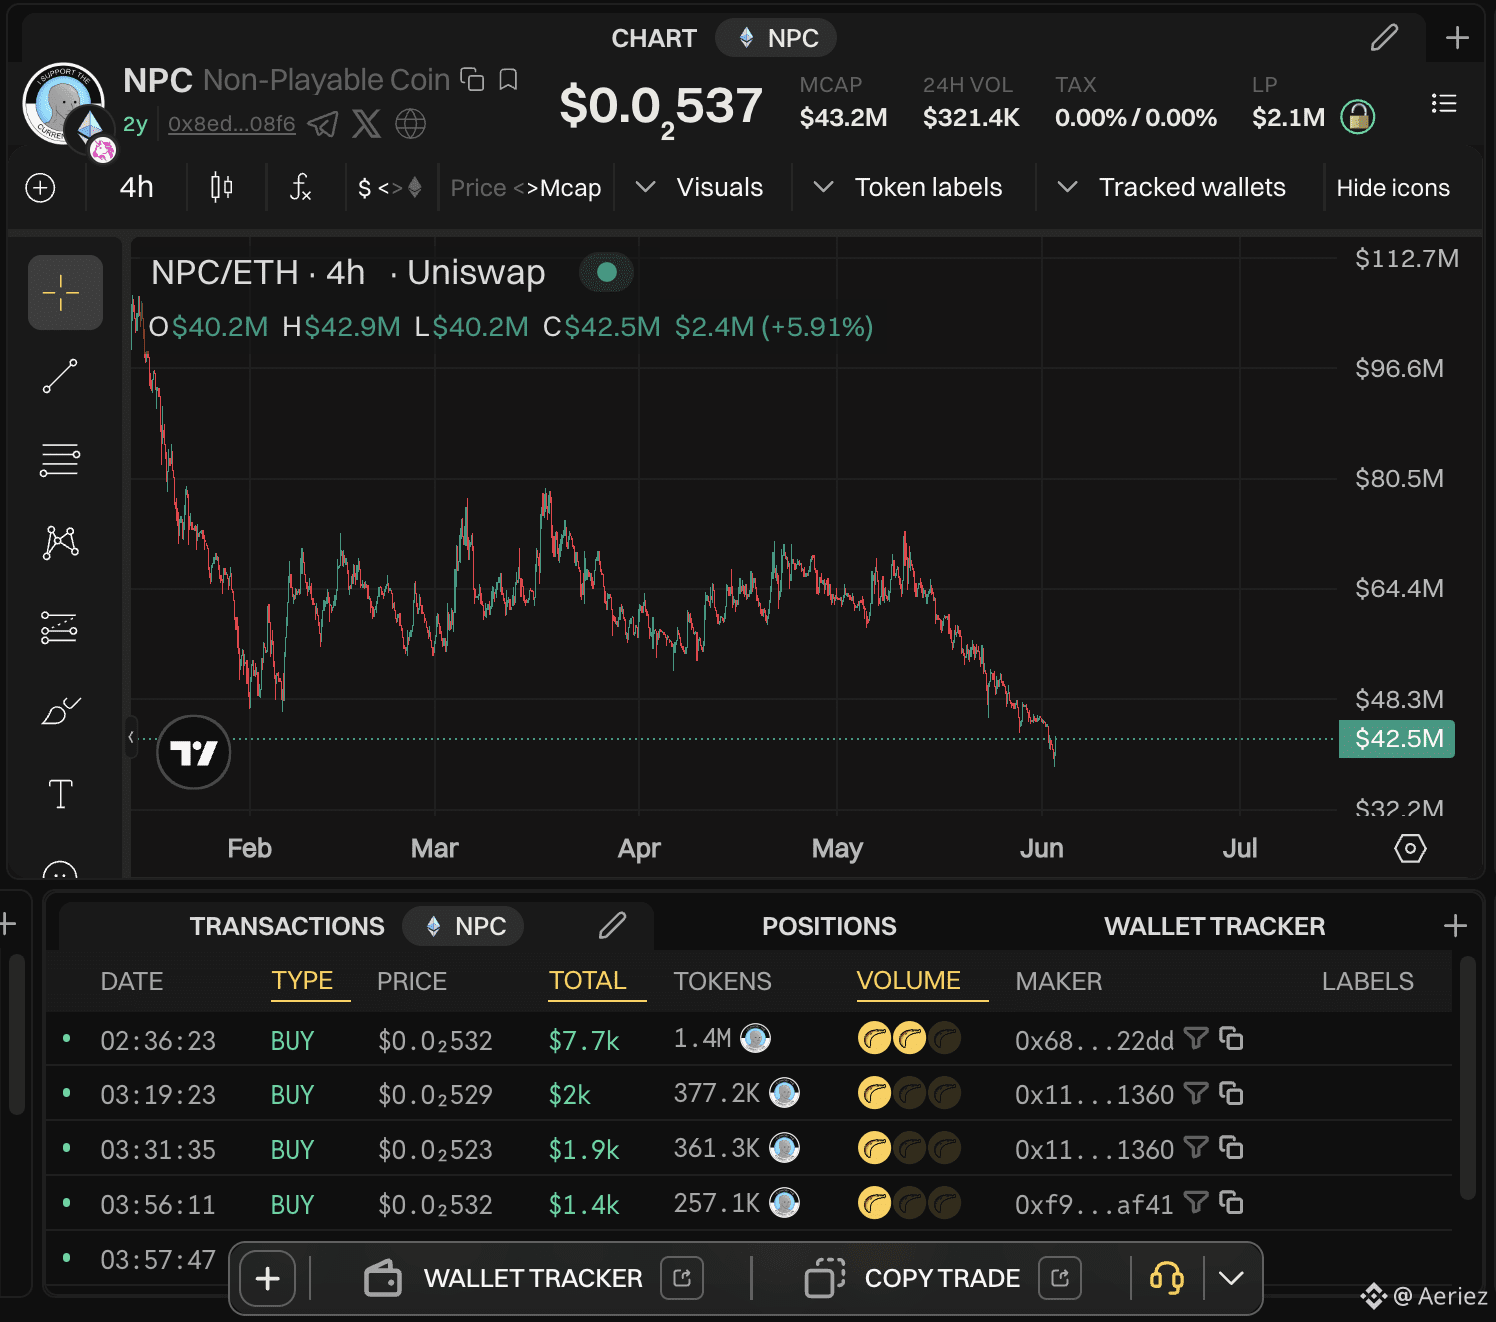Switch to the WALLET TRACKER tab
The width and height of the screenshot is (1496, 1322).
pos(1214,926)
